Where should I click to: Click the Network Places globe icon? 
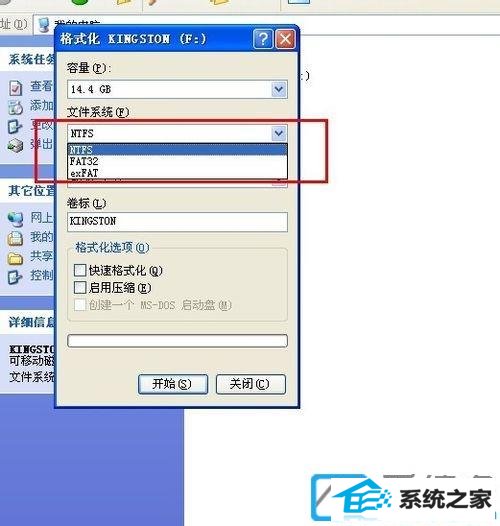tap(15, 219)
